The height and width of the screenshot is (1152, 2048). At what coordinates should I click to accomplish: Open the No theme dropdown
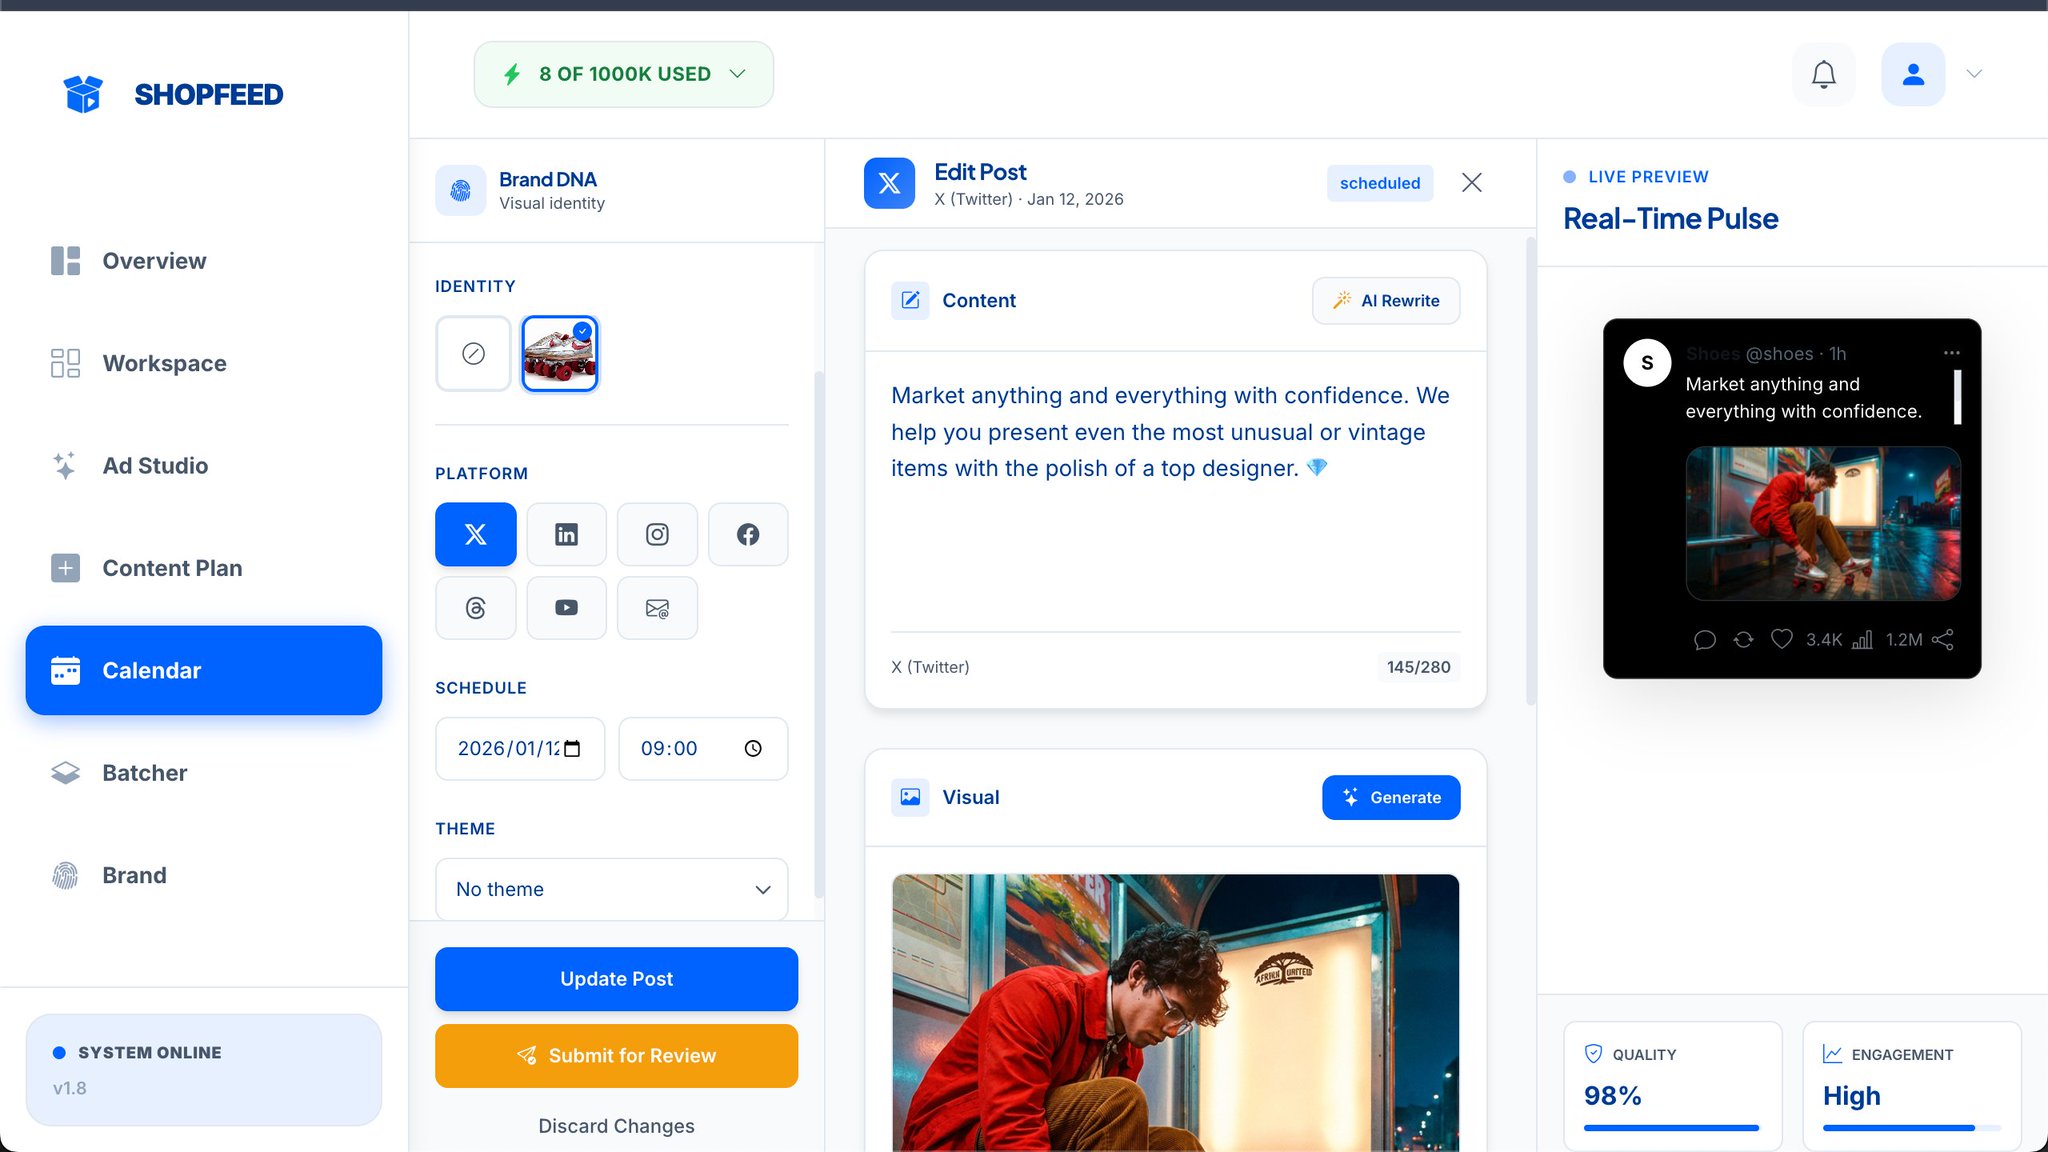pos(611,889)
